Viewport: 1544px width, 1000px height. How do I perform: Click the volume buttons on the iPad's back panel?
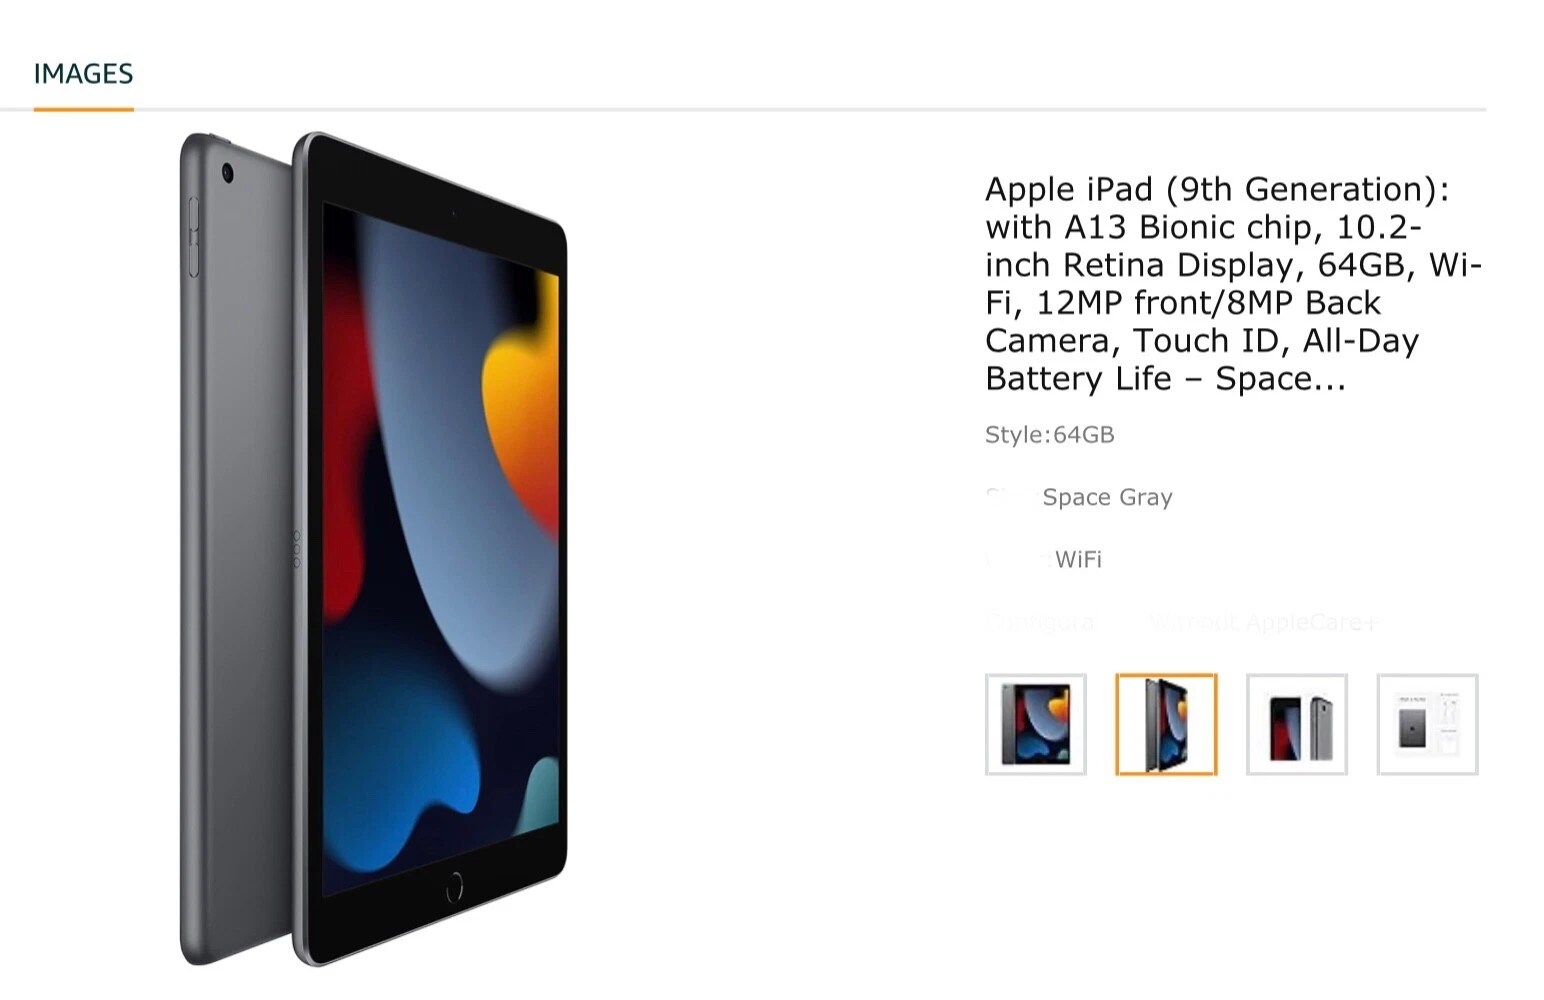[x=193, y=237]
